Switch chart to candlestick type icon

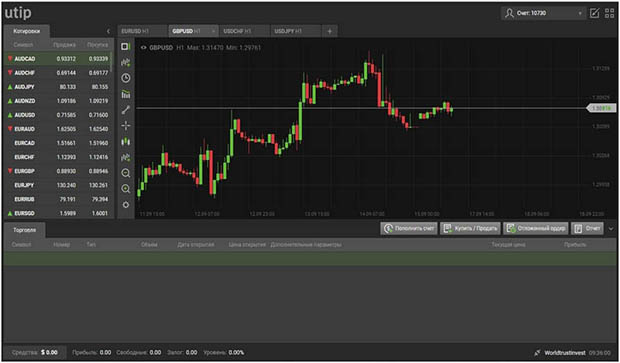pos(126,141)
